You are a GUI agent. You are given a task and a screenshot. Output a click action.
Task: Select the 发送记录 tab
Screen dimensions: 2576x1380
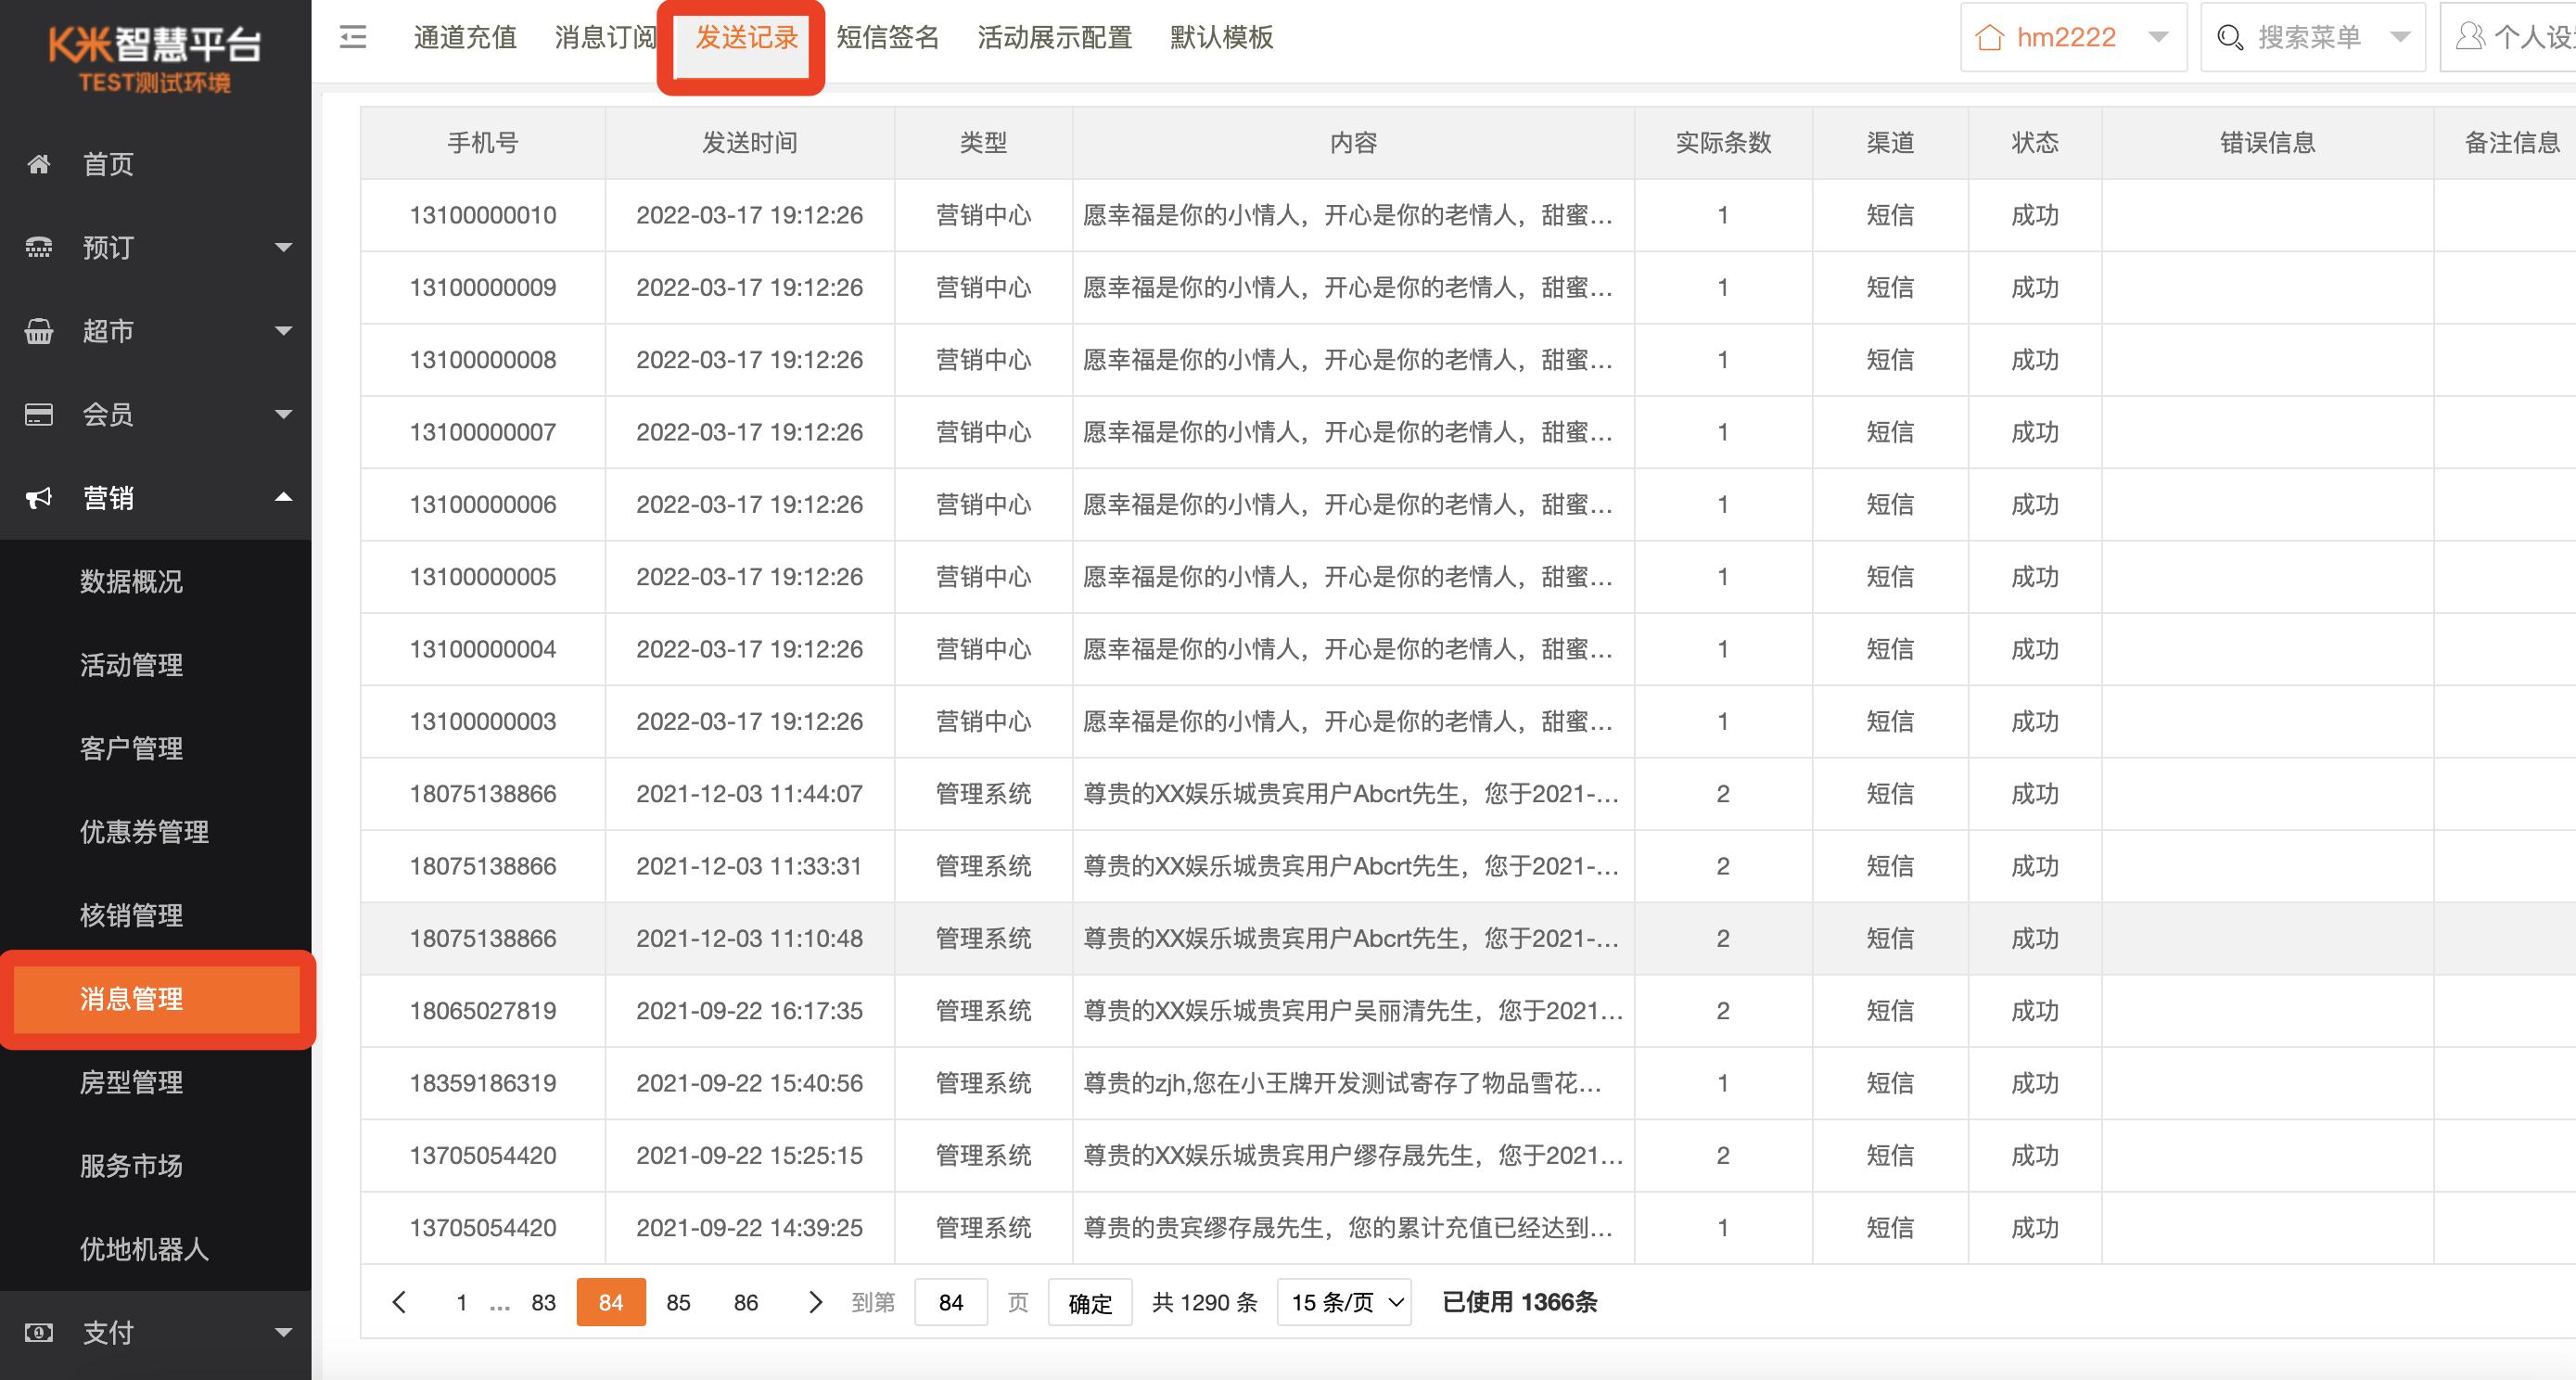(x=746, y=38)
